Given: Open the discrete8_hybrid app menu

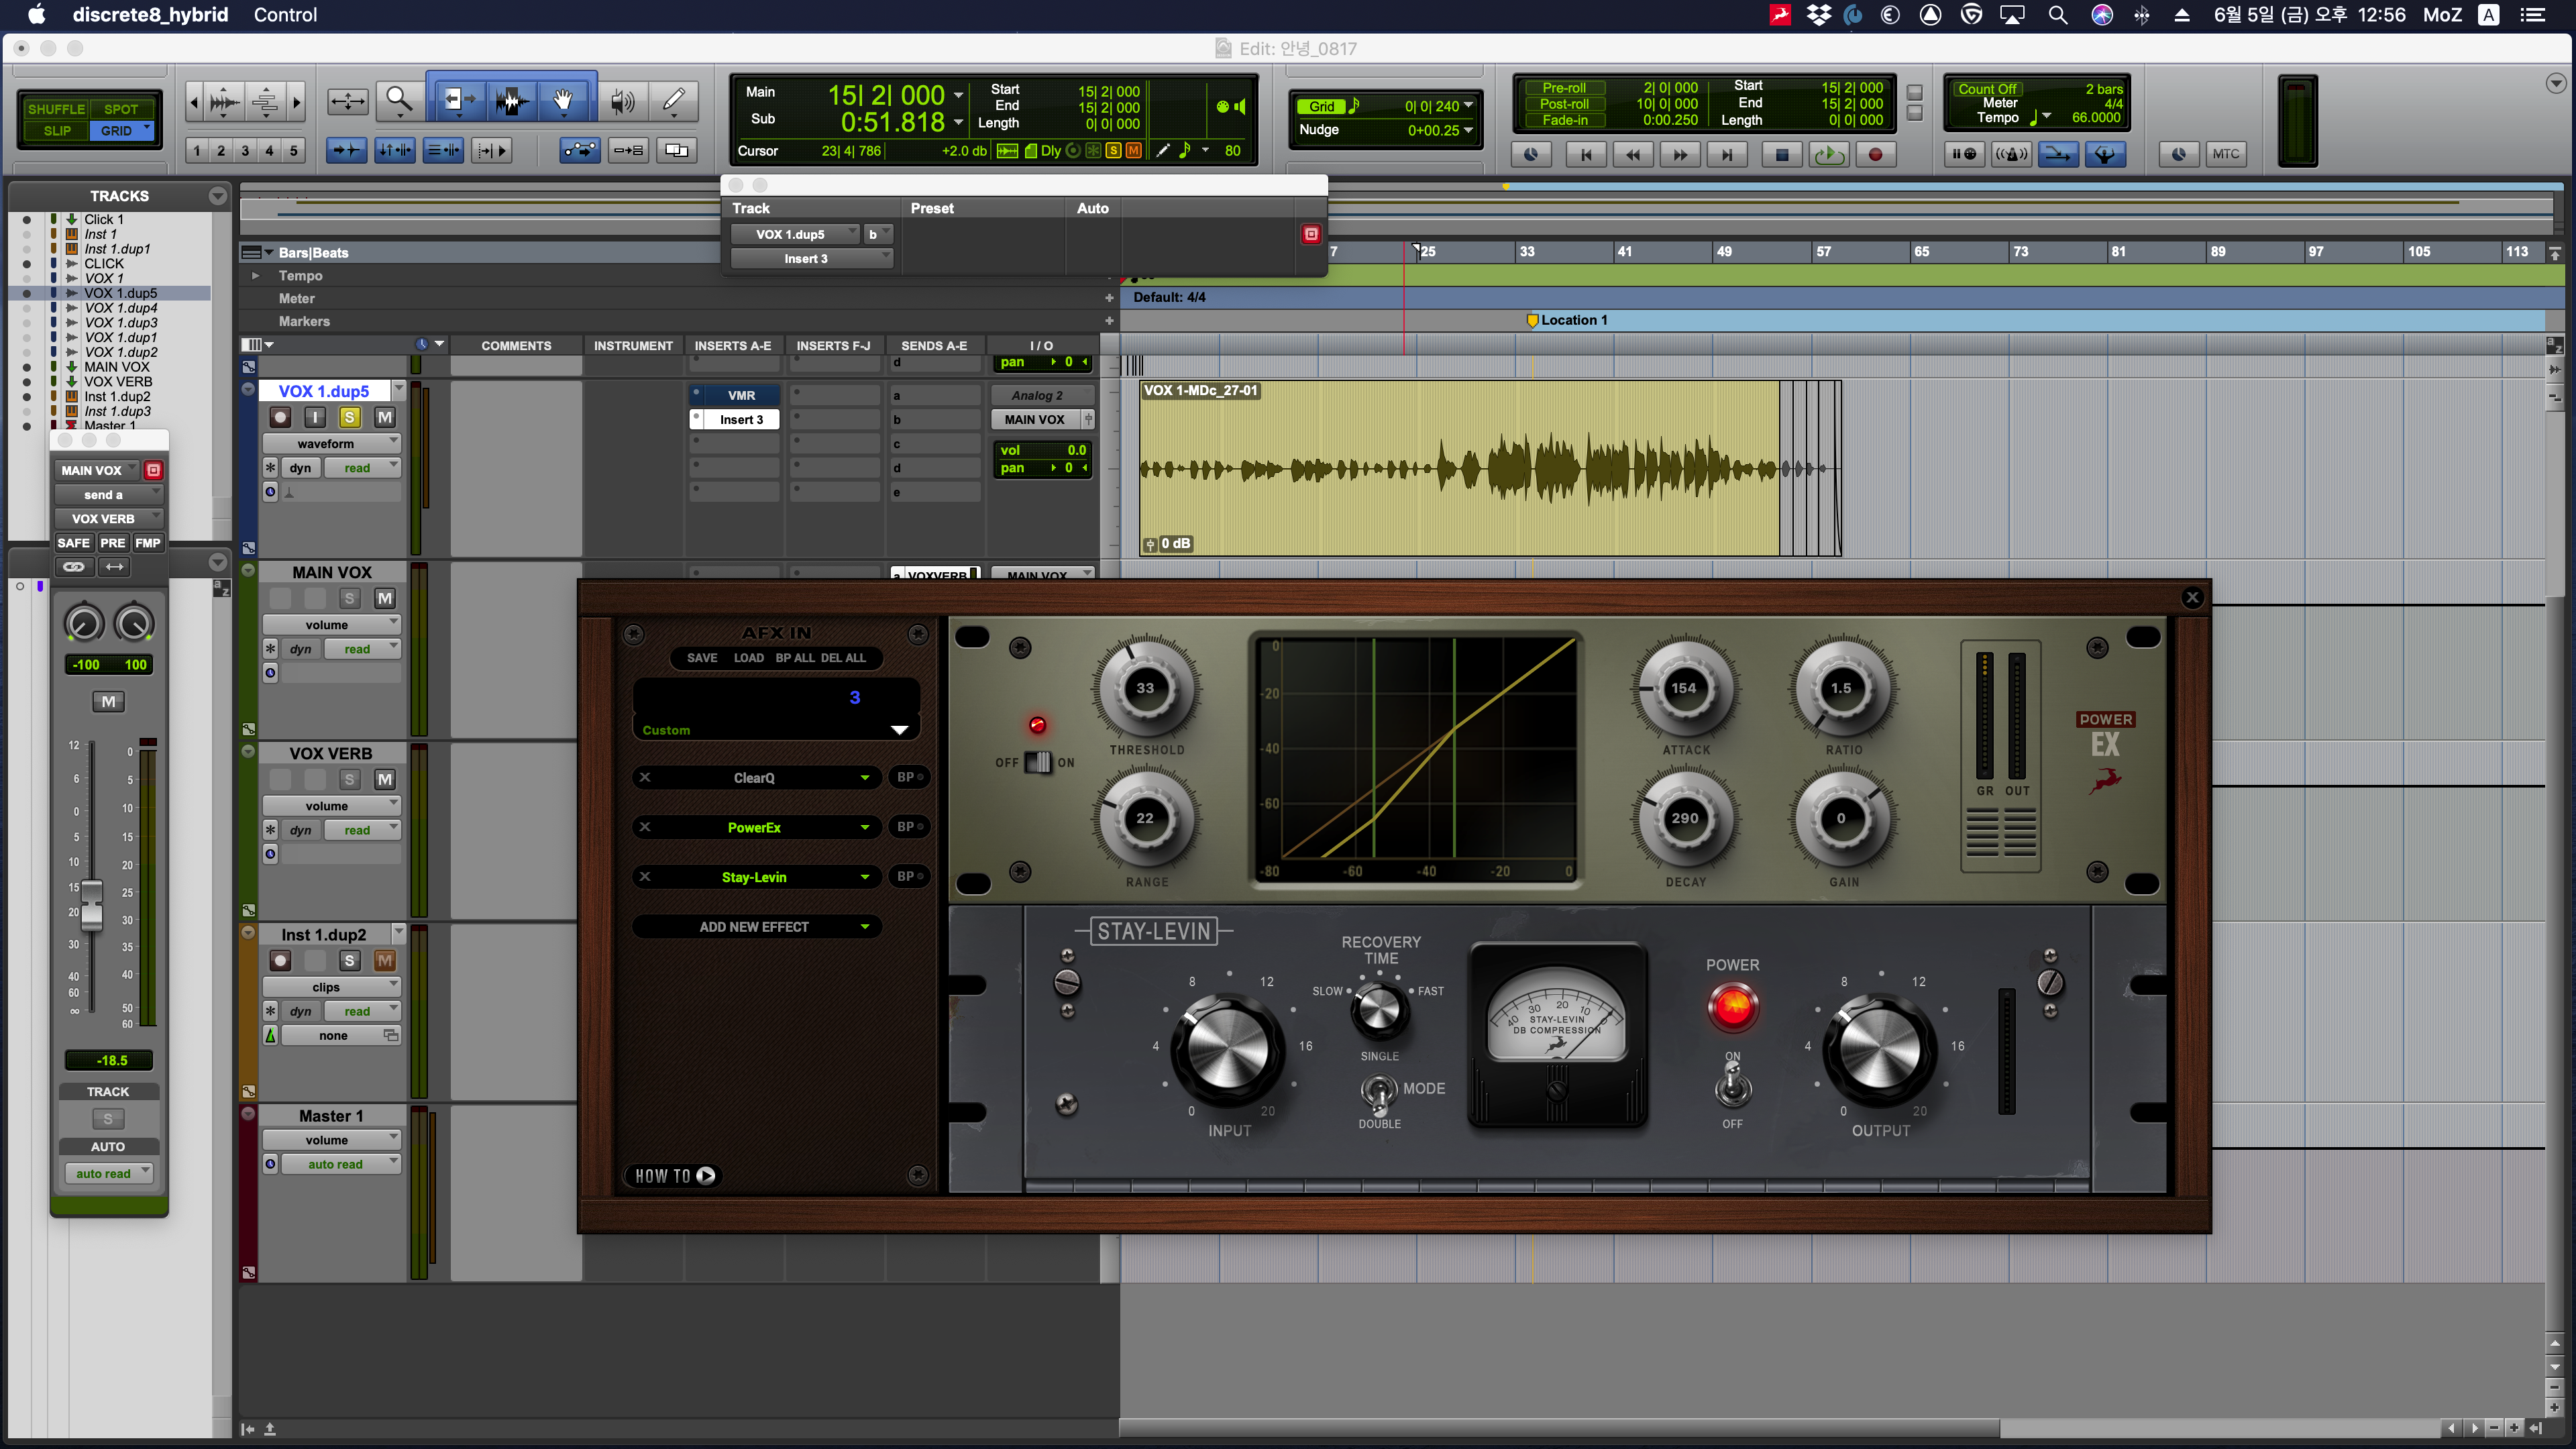Looking at the screenshot, I should click(150, 15).
